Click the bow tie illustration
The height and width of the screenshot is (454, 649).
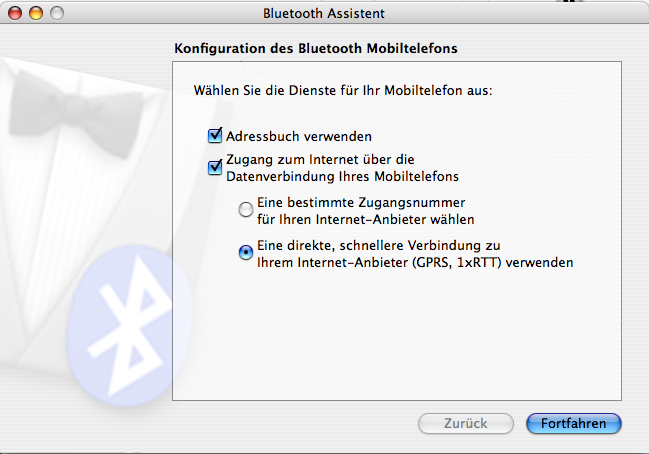coord(75,112)
